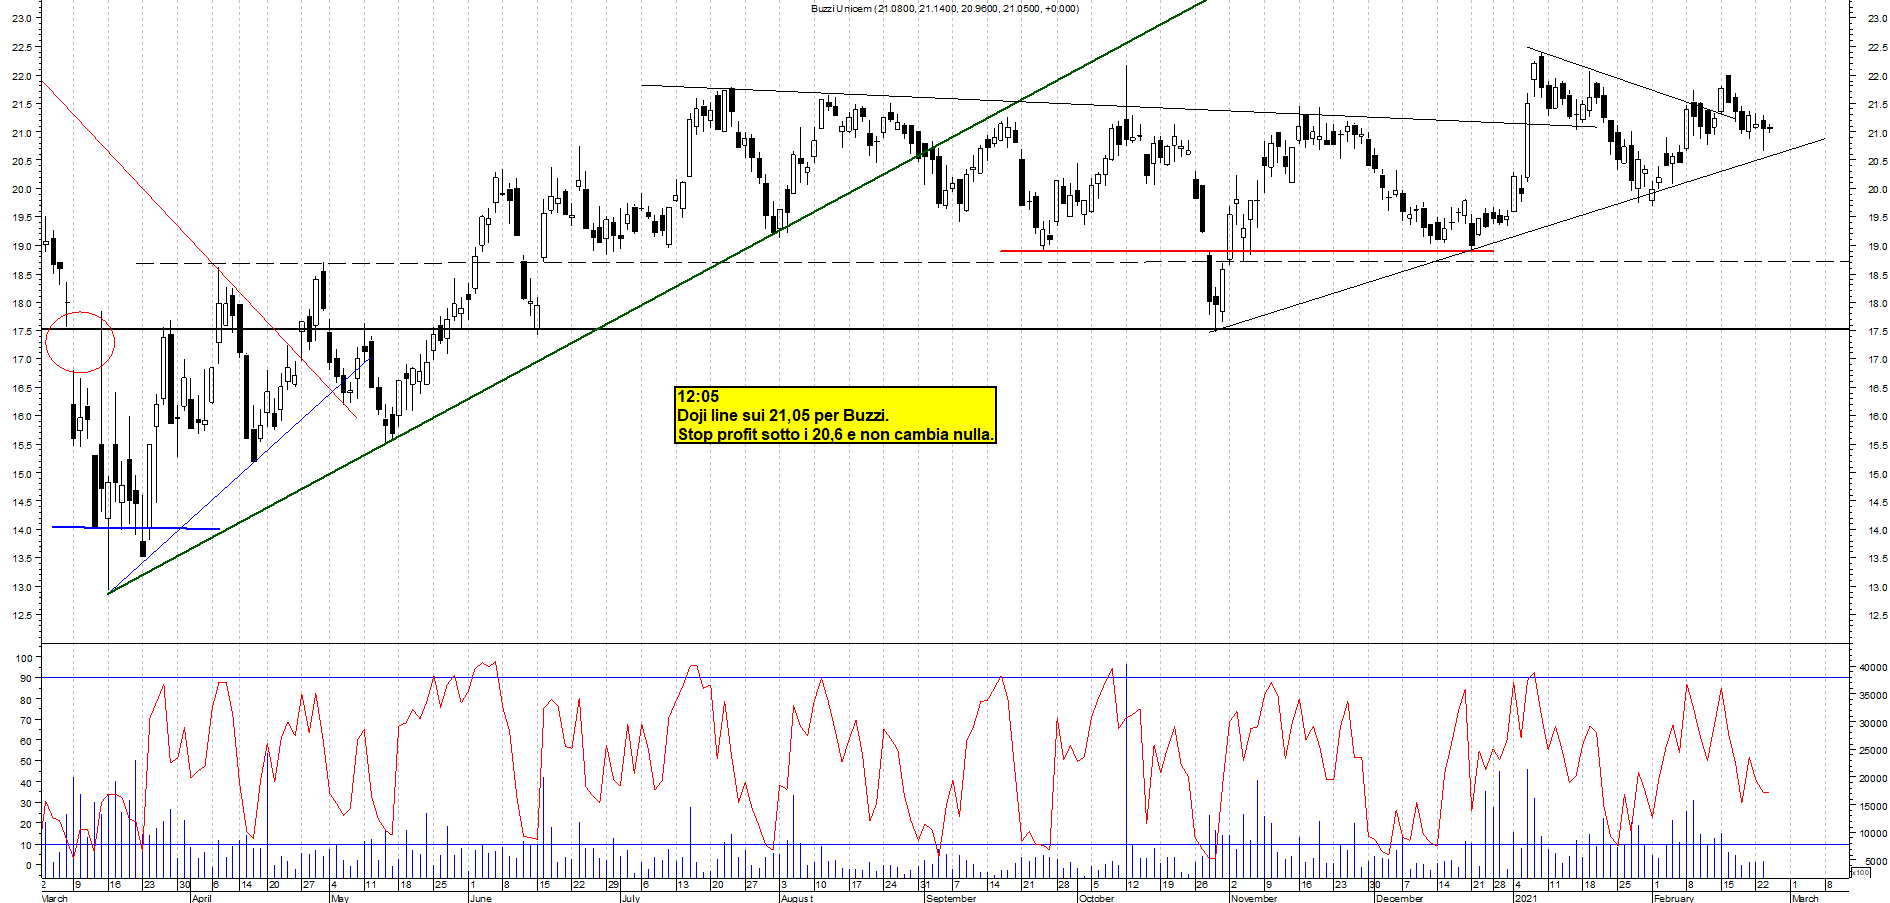Click the last March label at axis end

(1805, 898)
